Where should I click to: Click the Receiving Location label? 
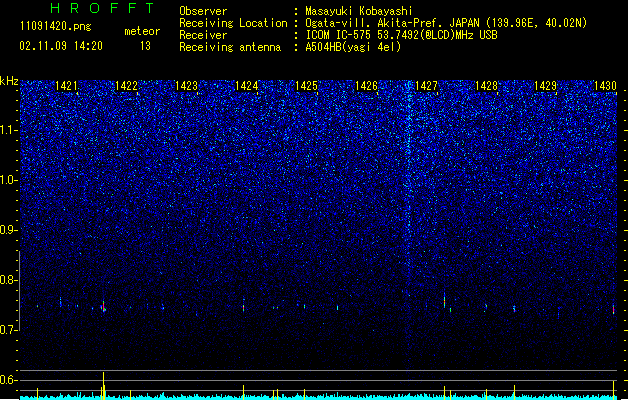pyautogui.click(x=233, y=23)
